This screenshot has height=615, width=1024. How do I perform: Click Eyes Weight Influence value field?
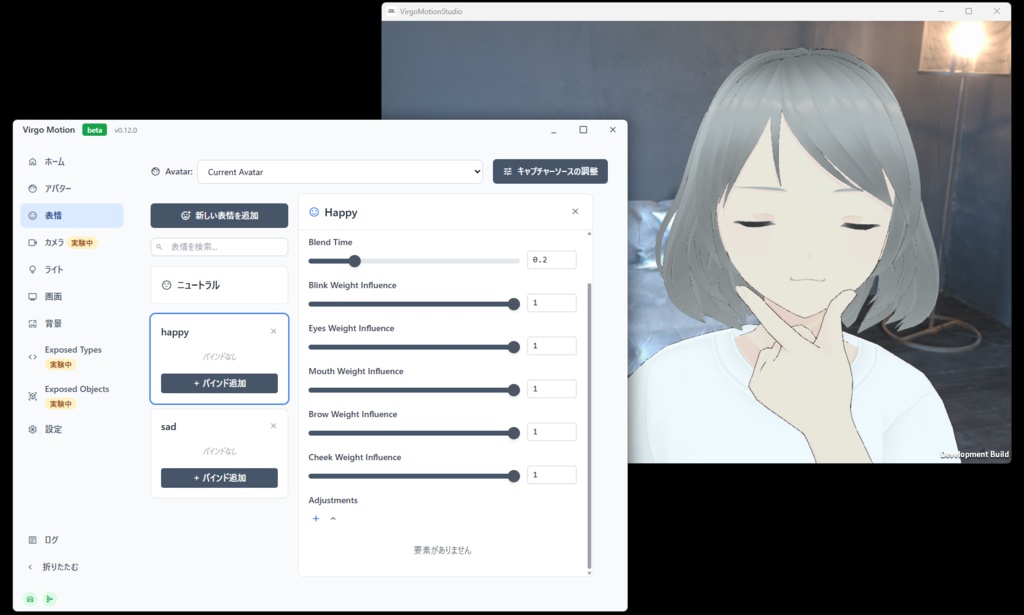click(552, 346)
